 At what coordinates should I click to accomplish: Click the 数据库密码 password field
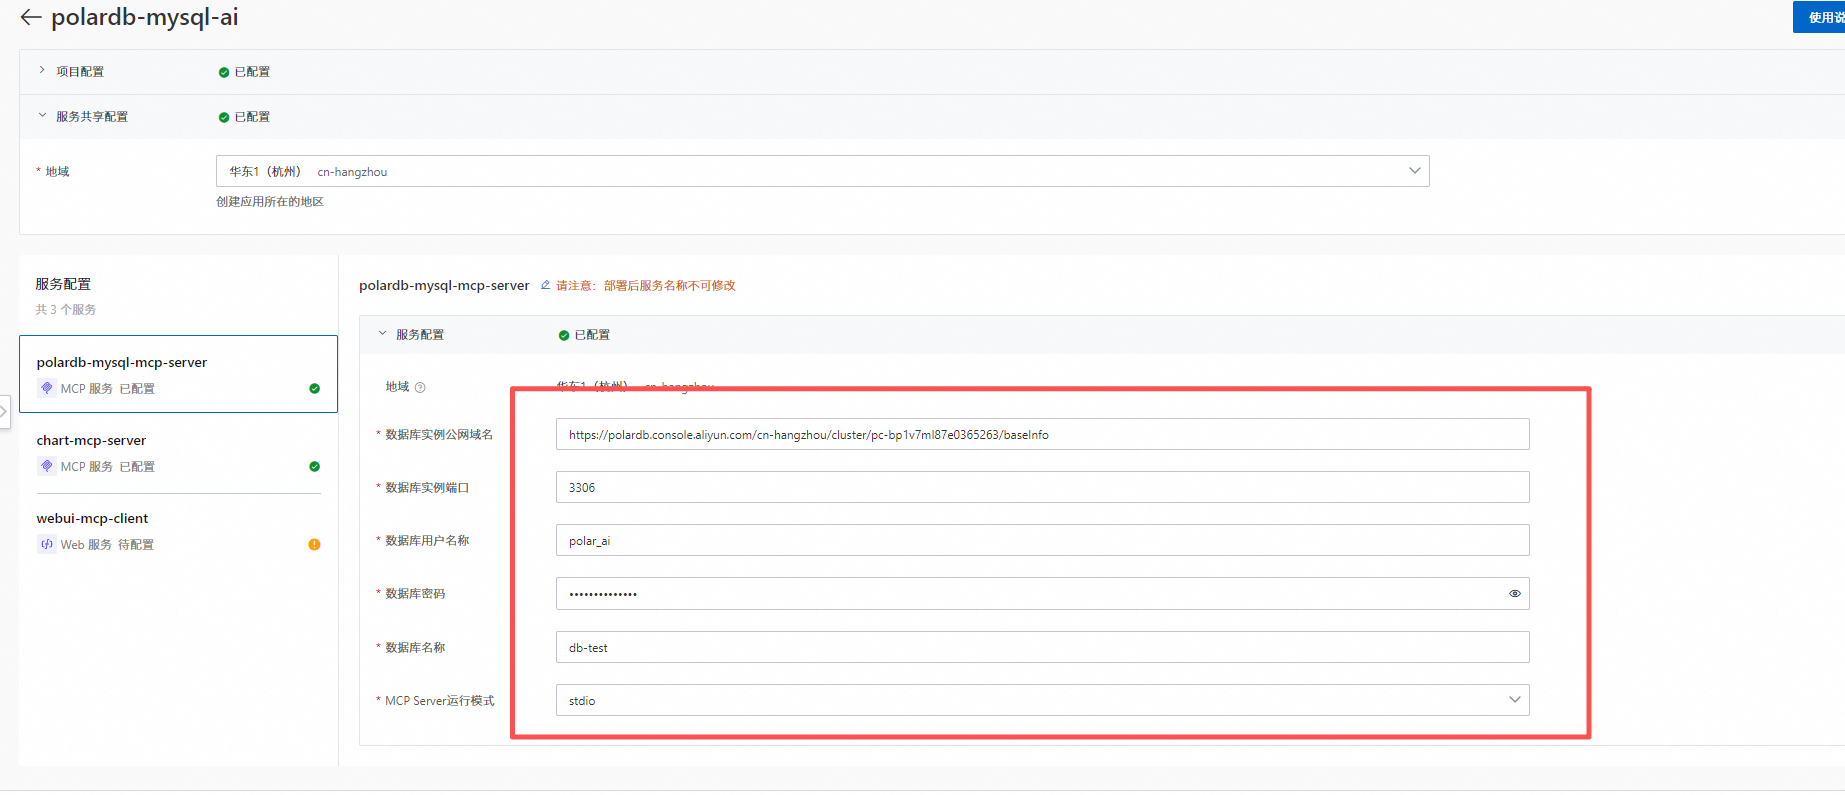[x=1042, y=593]
